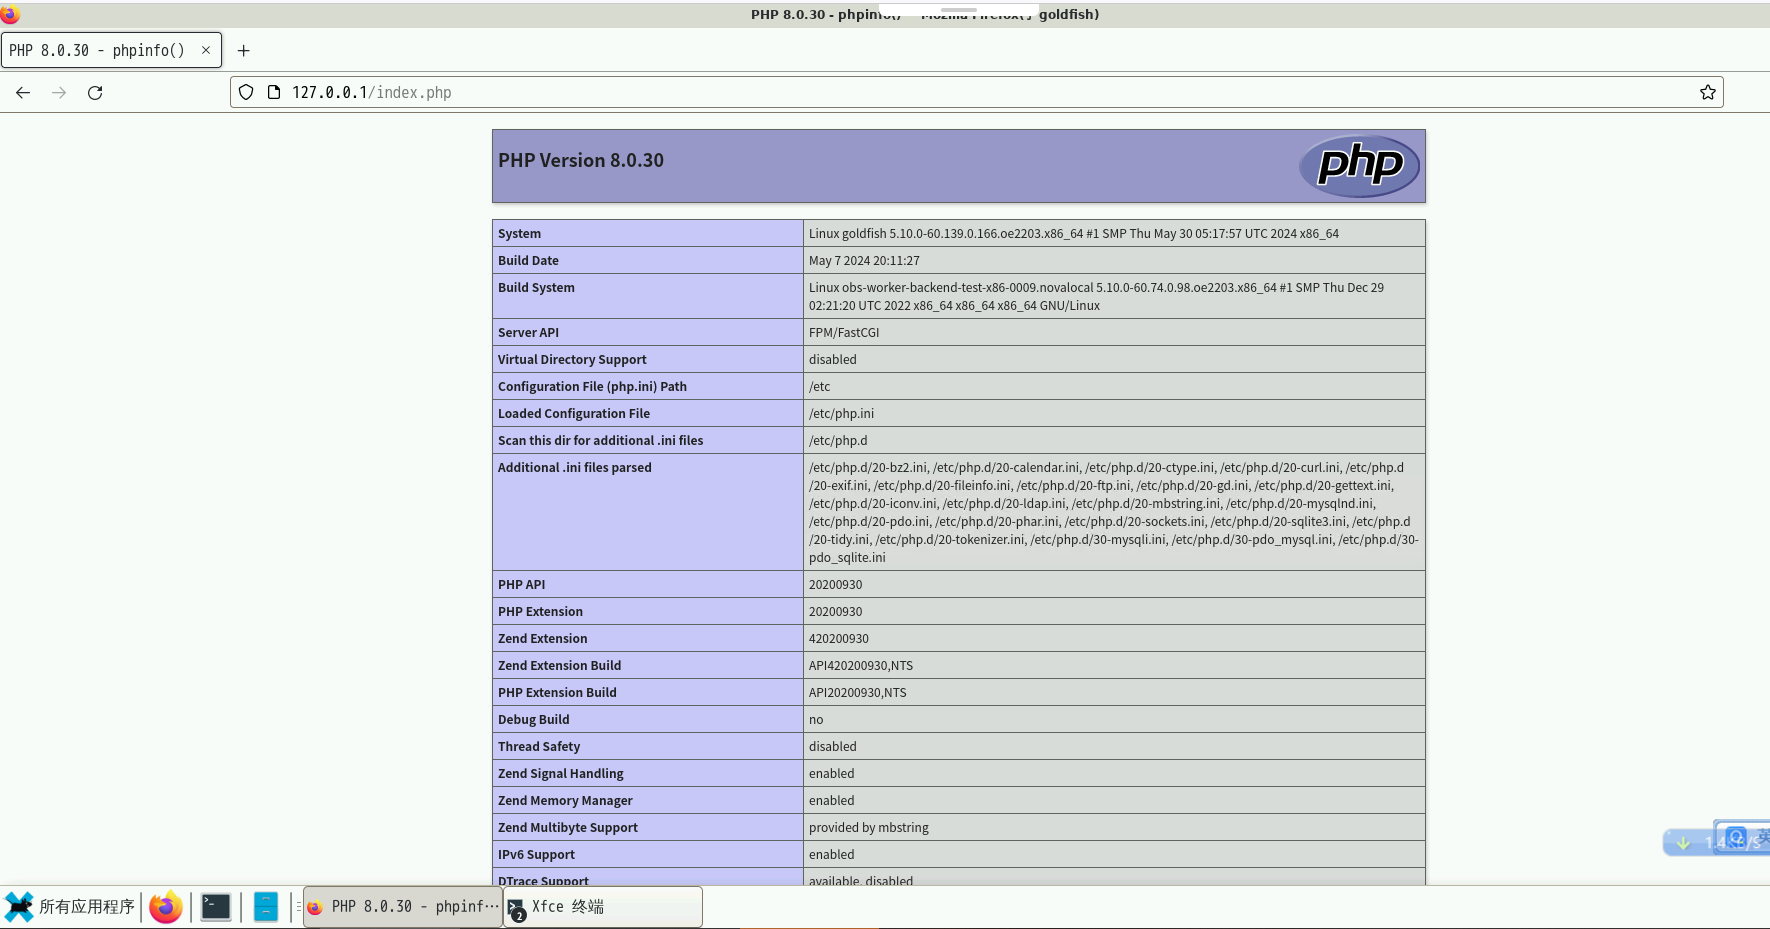Screen dimensions: 1770x929
Task: Switch to the Firefox window in the taskbar
Action: coord(403,907)
